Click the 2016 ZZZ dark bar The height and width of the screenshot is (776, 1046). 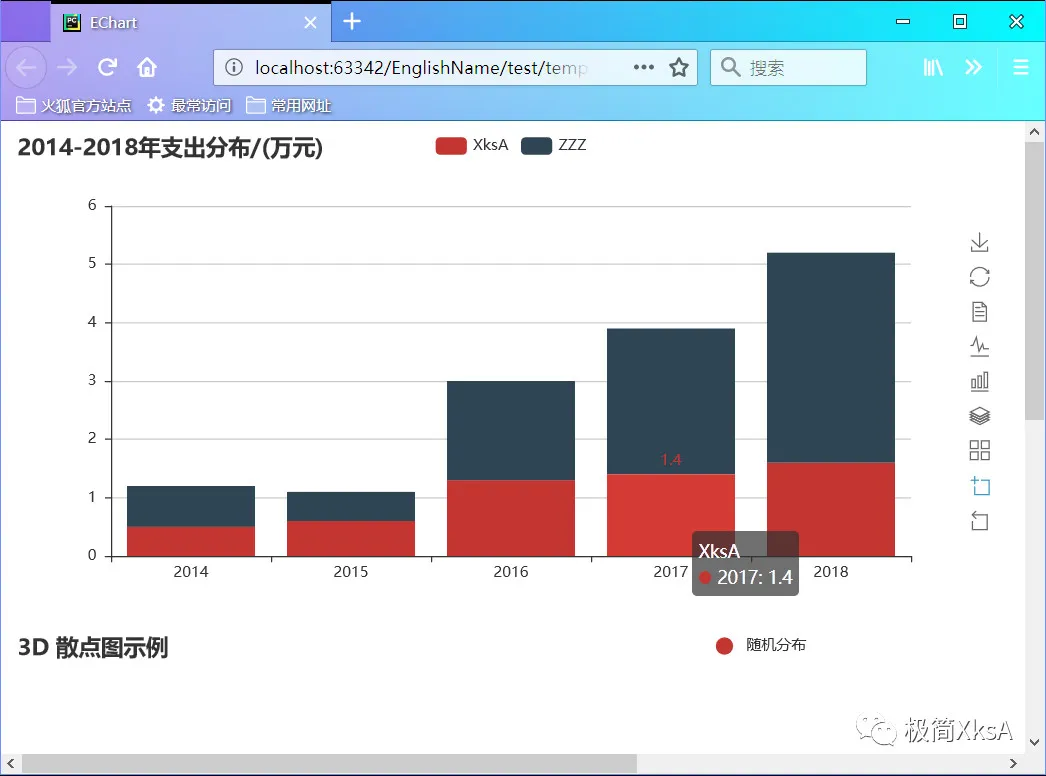(511, 430)
